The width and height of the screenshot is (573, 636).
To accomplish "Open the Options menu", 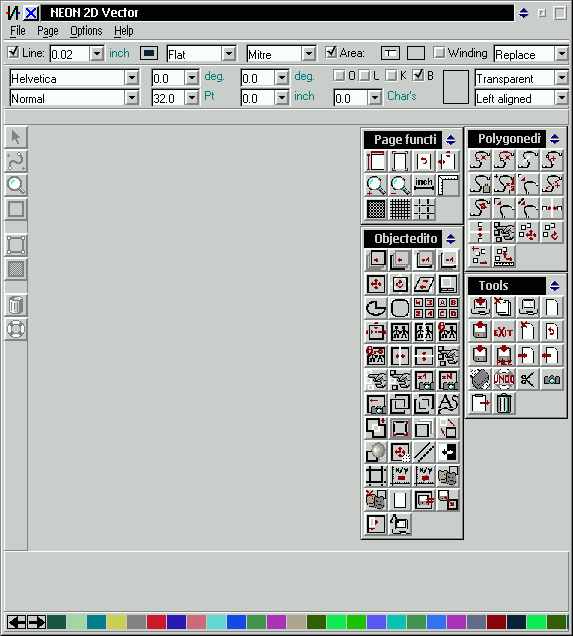I will (x=86, y=31).
